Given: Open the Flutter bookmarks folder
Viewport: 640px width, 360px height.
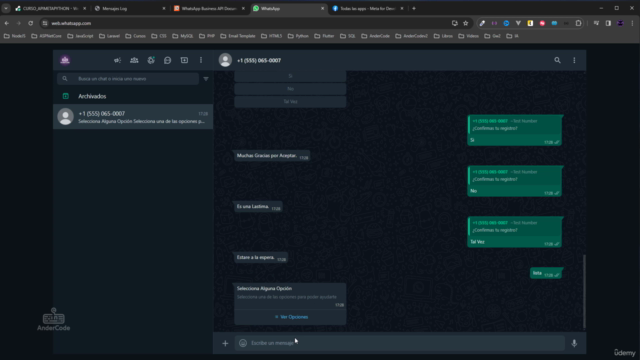Looking at the screenshot, I should [324, 36].
